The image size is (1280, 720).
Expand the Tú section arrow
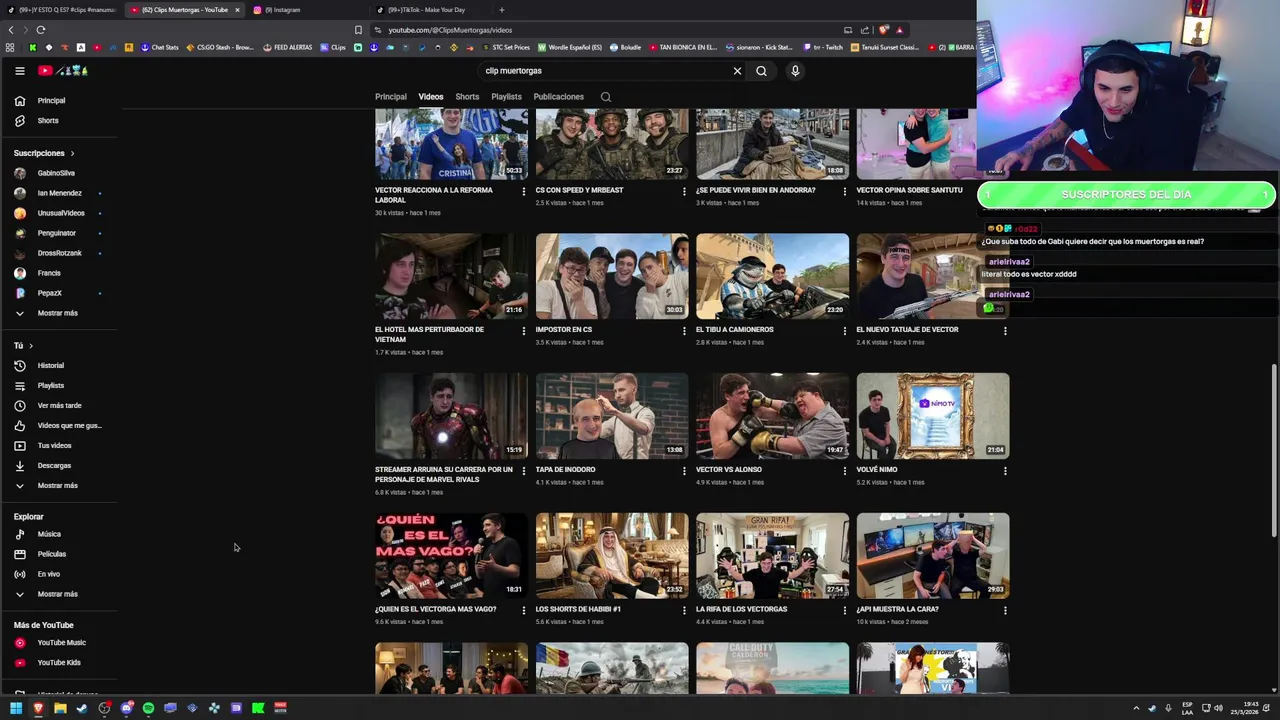click(31, 346)
